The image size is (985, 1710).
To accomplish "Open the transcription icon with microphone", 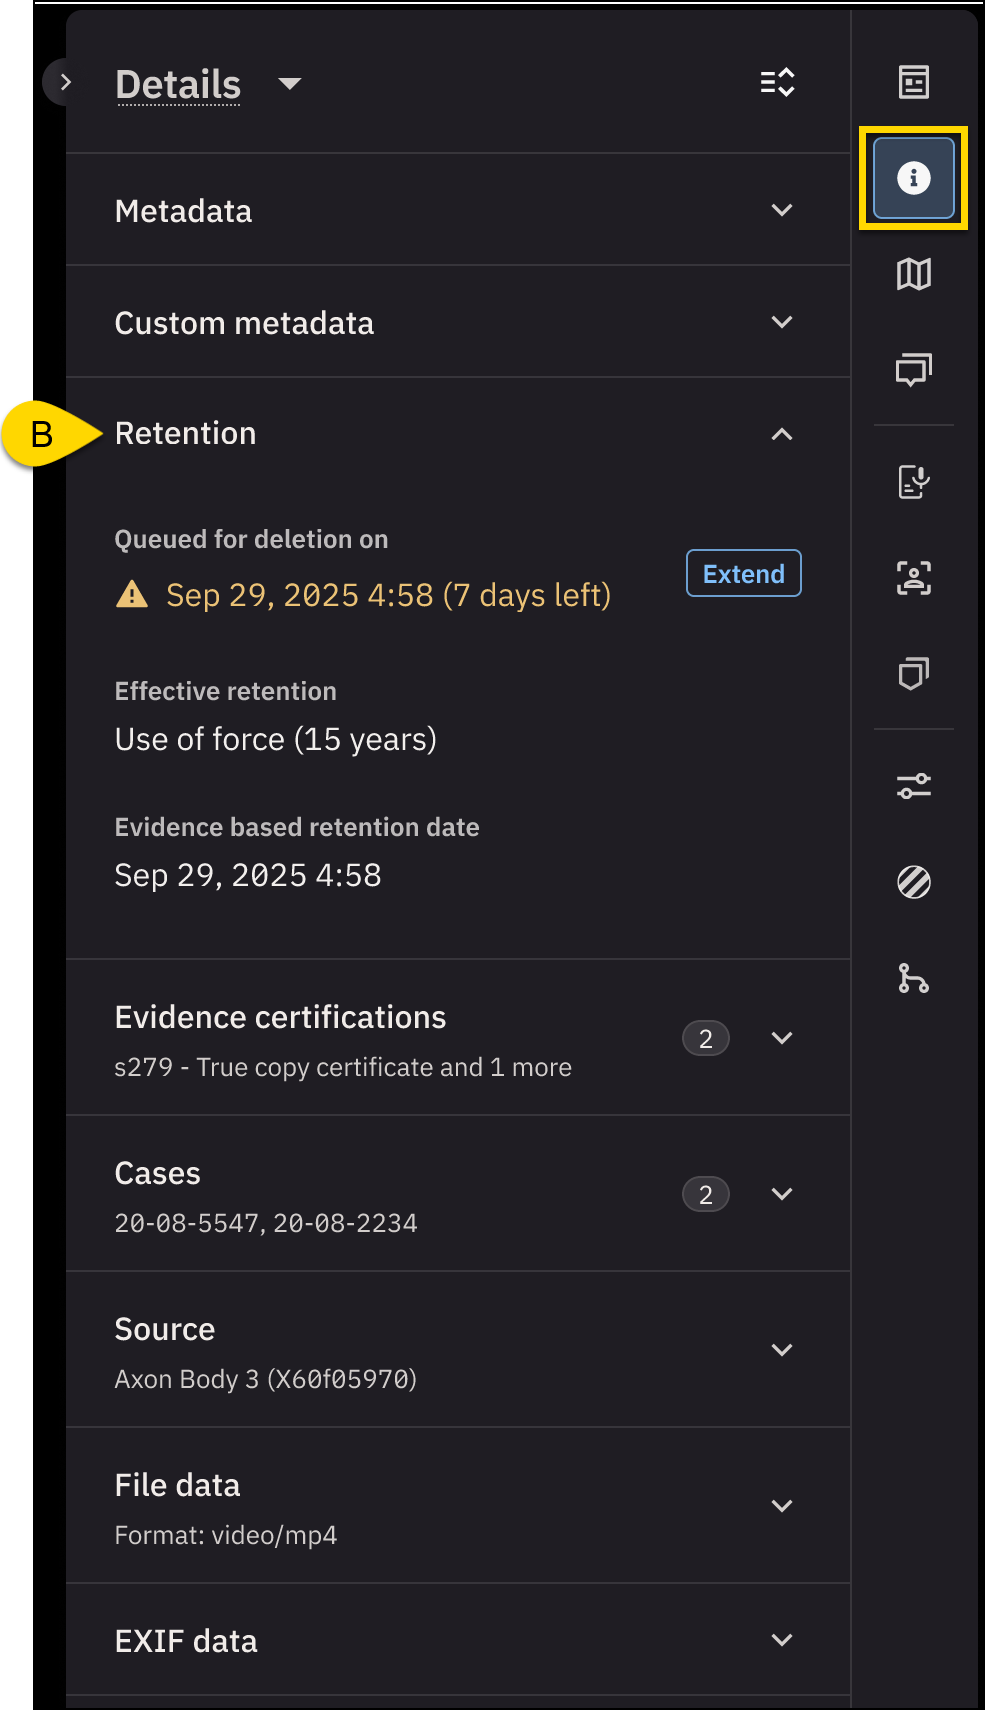I will click(913, 482).
